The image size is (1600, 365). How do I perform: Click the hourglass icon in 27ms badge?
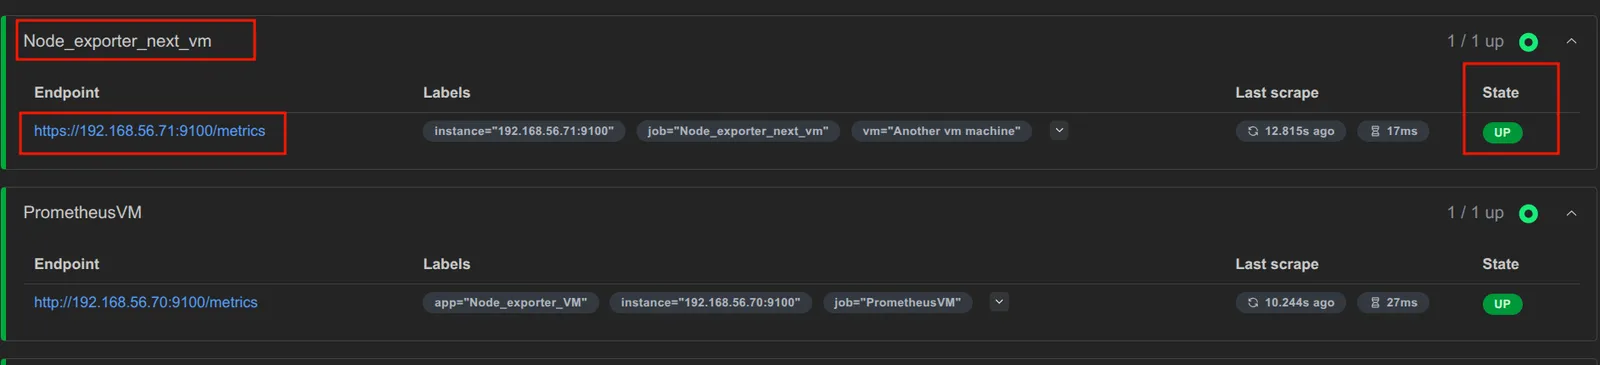(1375, 302)
